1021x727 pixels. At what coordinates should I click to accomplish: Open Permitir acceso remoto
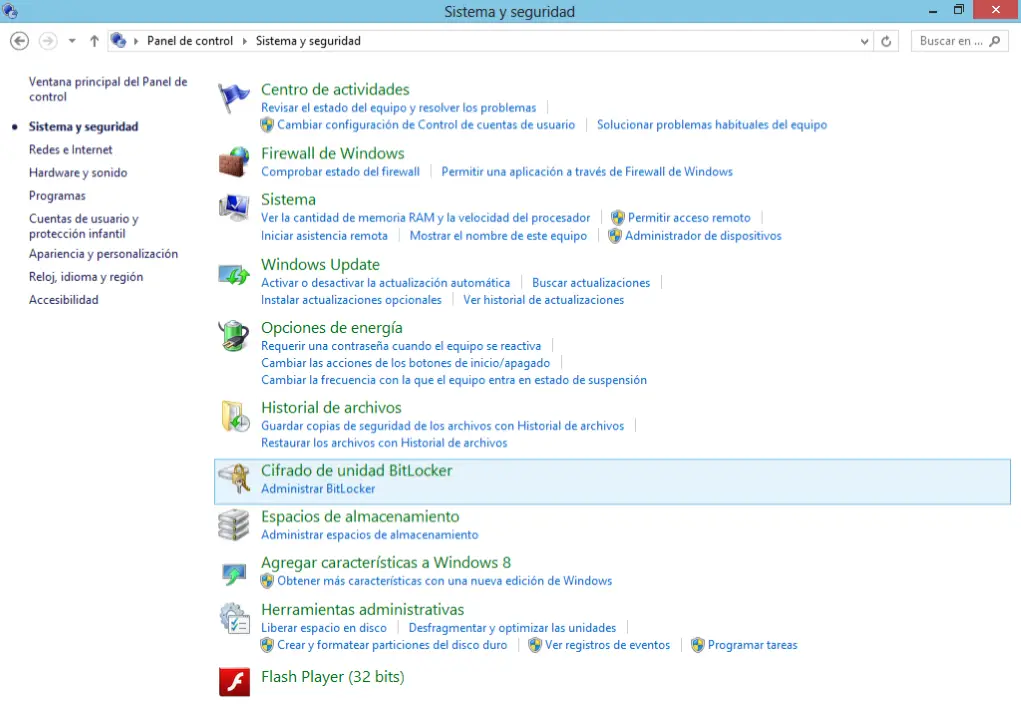[689, 218]
